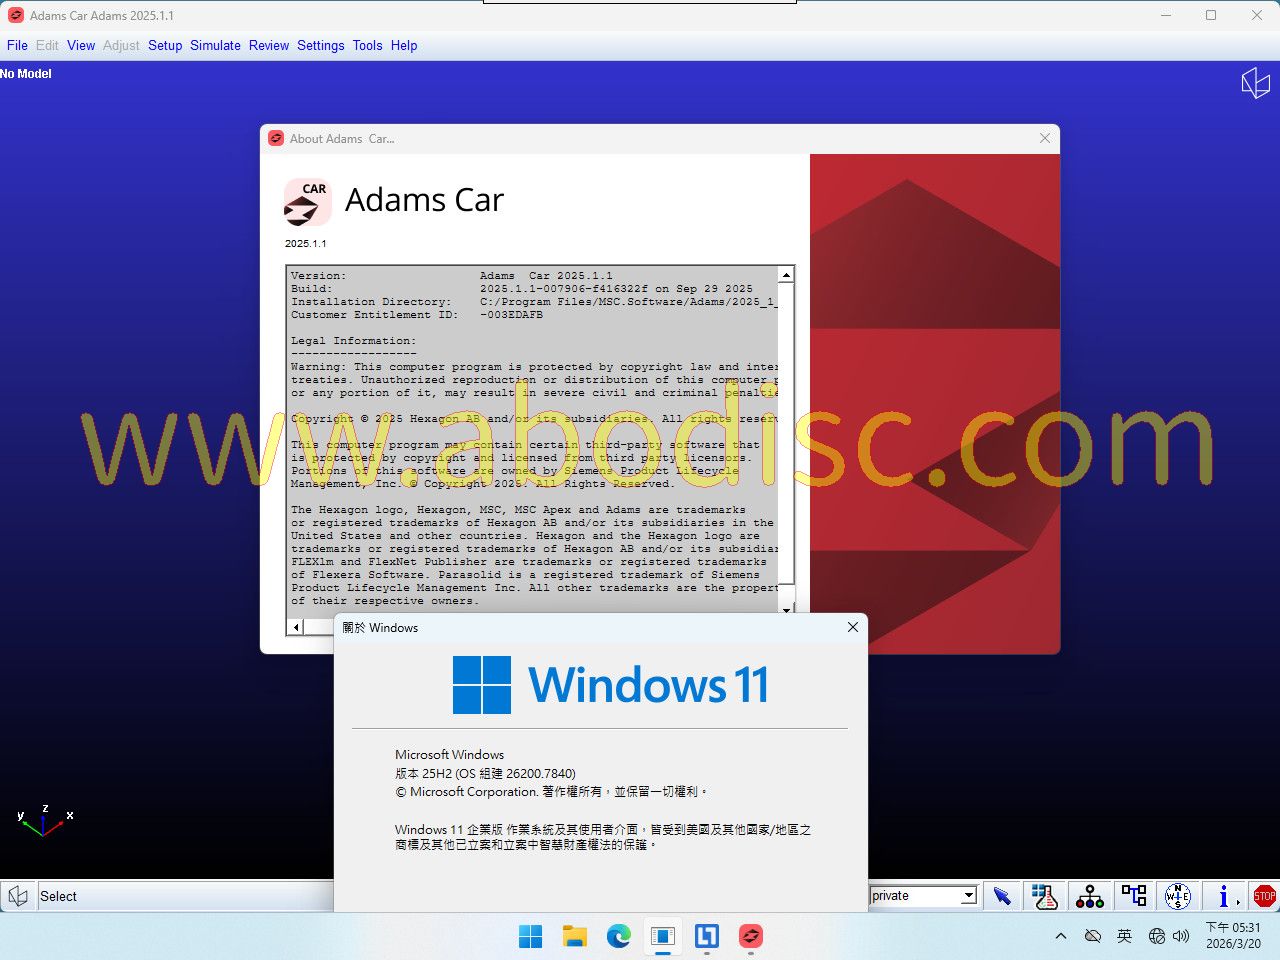This screenshot has height=960, width=1280.
Task: Close the 關於 Windows dialog
Action: click(x=853, y=627)
